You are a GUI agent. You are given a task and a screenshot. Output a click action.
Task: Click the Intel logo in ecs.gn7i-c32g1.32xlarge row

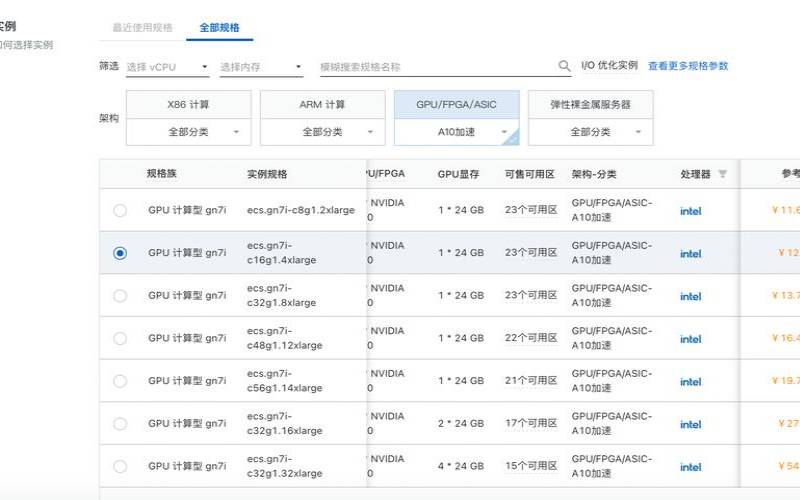(690, 467)
